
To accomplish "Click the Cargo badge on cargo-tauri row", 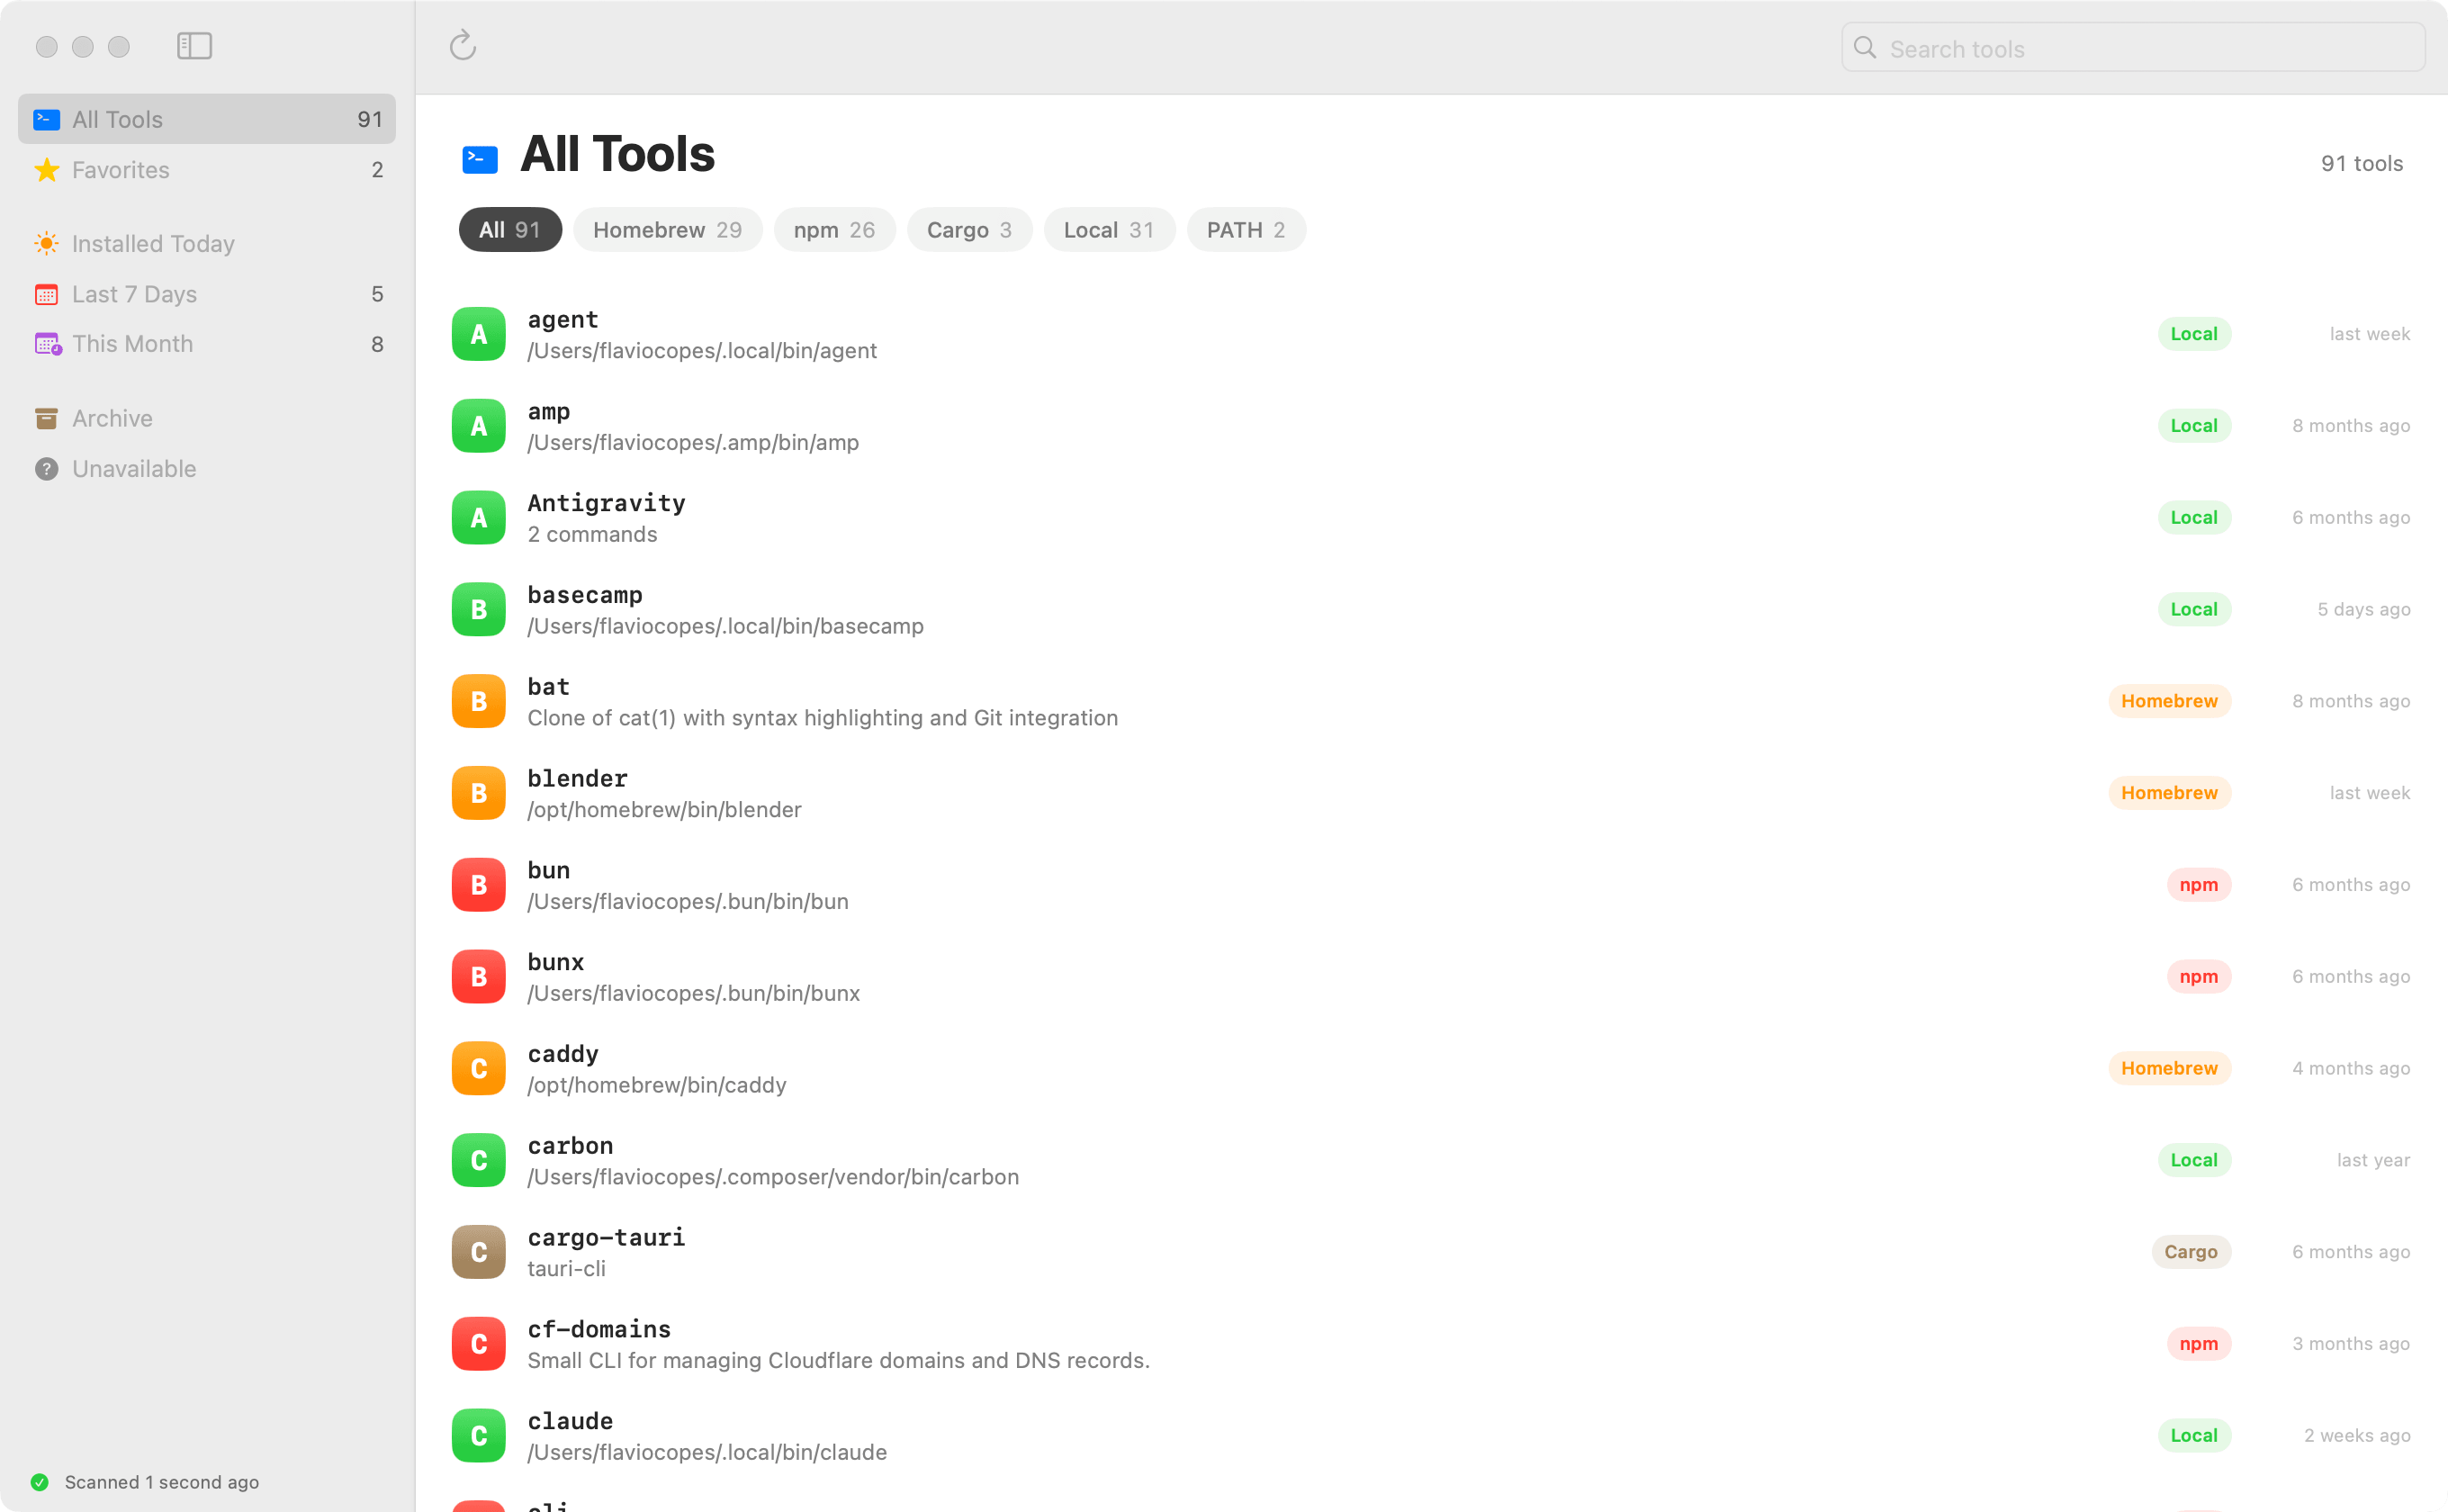I will (x=2191, y=1252).
